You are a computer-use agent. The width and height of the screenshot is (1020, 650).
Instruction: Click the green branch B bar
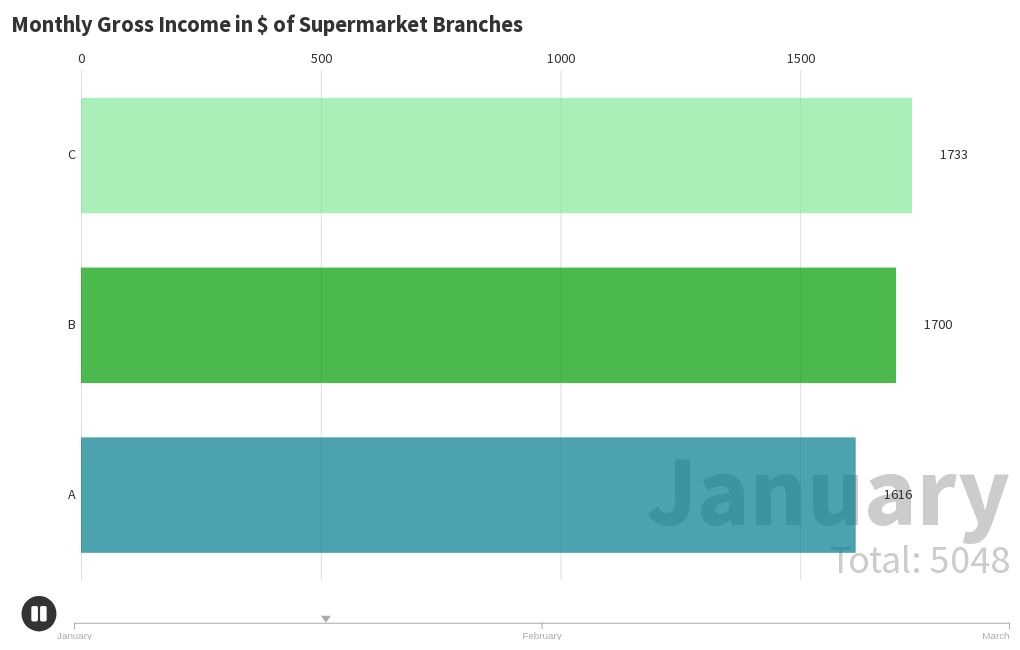pos(489,325)
